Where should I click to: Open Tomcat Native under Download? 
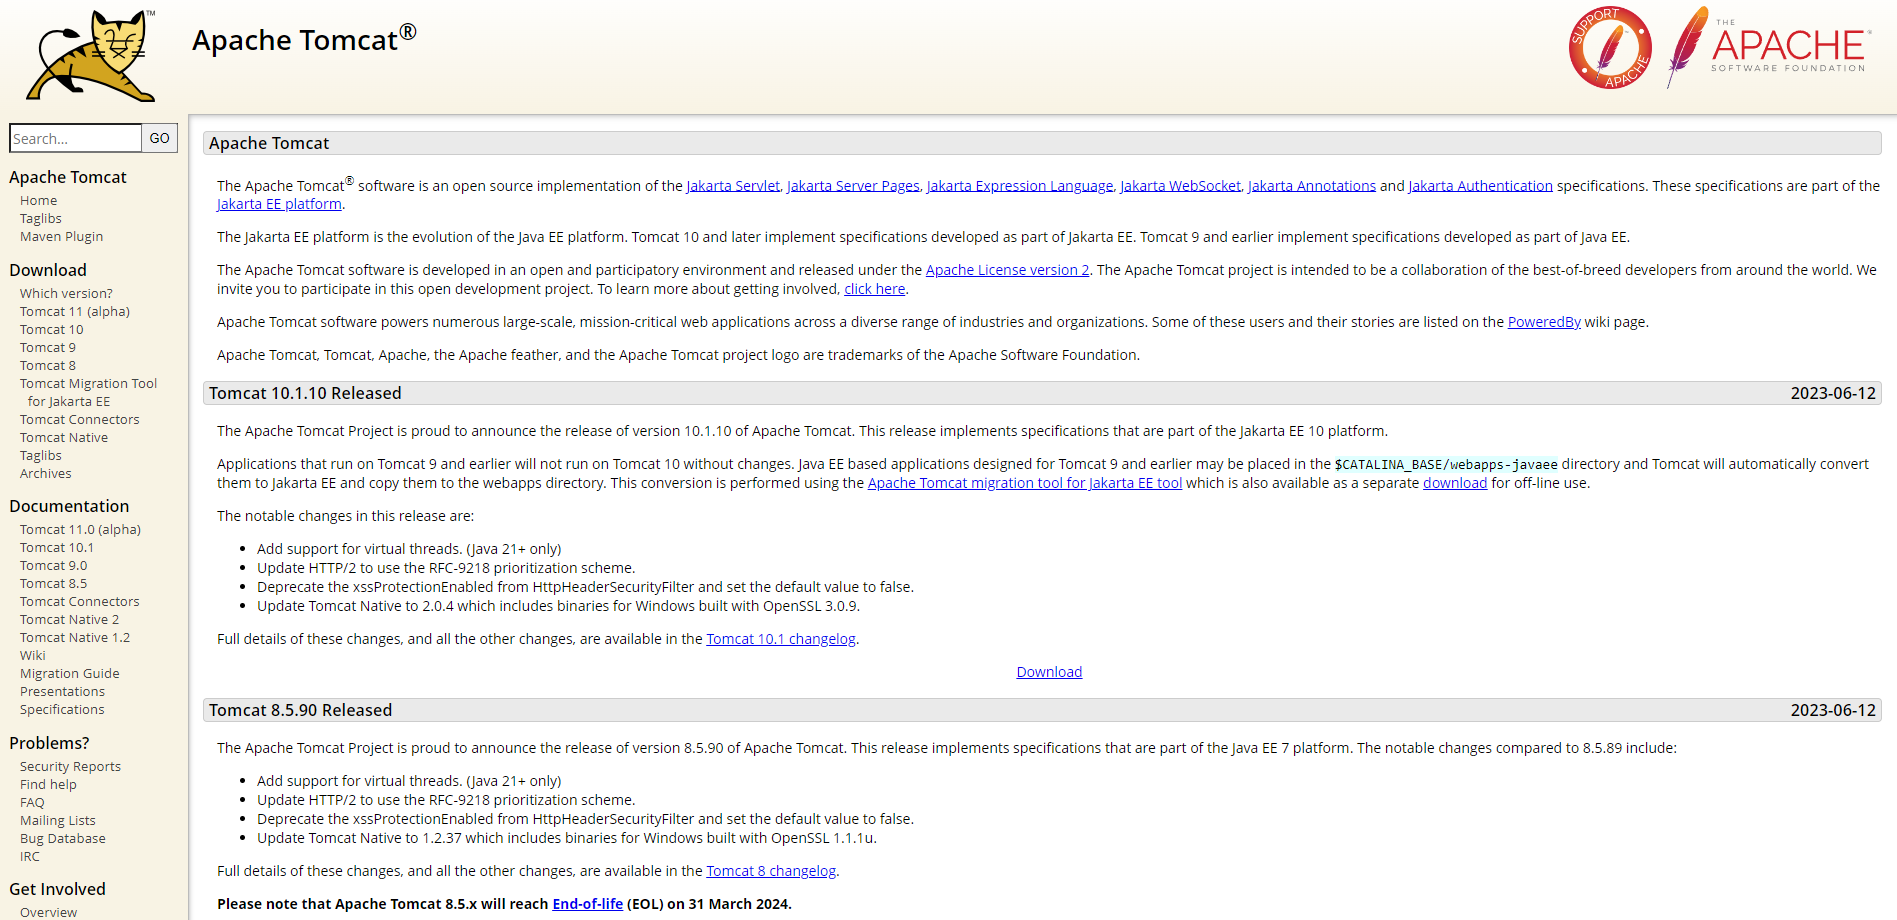64,437
